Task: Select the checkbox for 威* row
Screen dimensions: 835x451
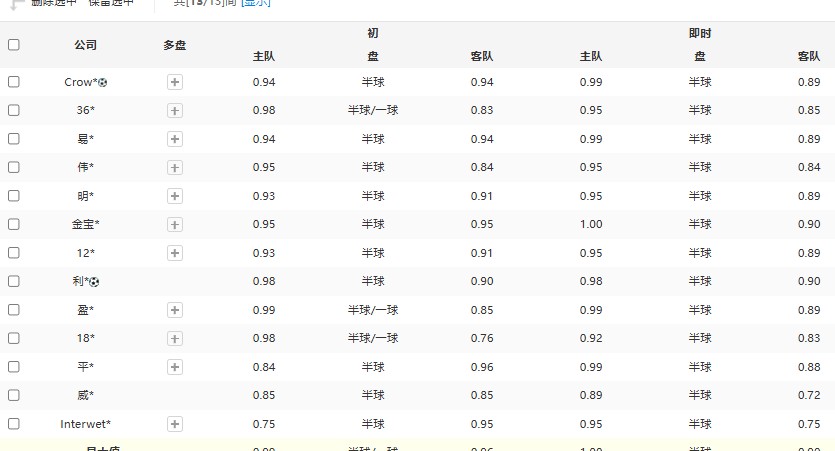Action: pos(14,395)
